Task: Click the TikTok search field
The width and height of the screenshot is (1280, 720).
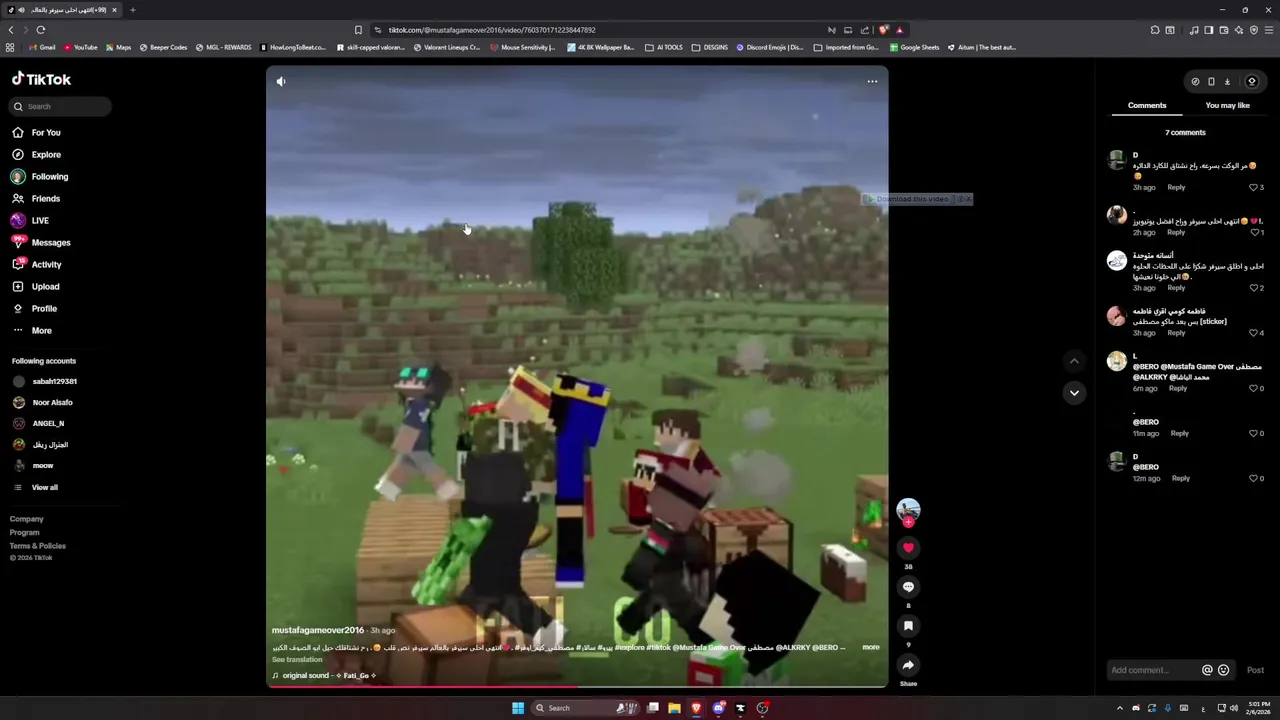Action: tap(61, 106)
